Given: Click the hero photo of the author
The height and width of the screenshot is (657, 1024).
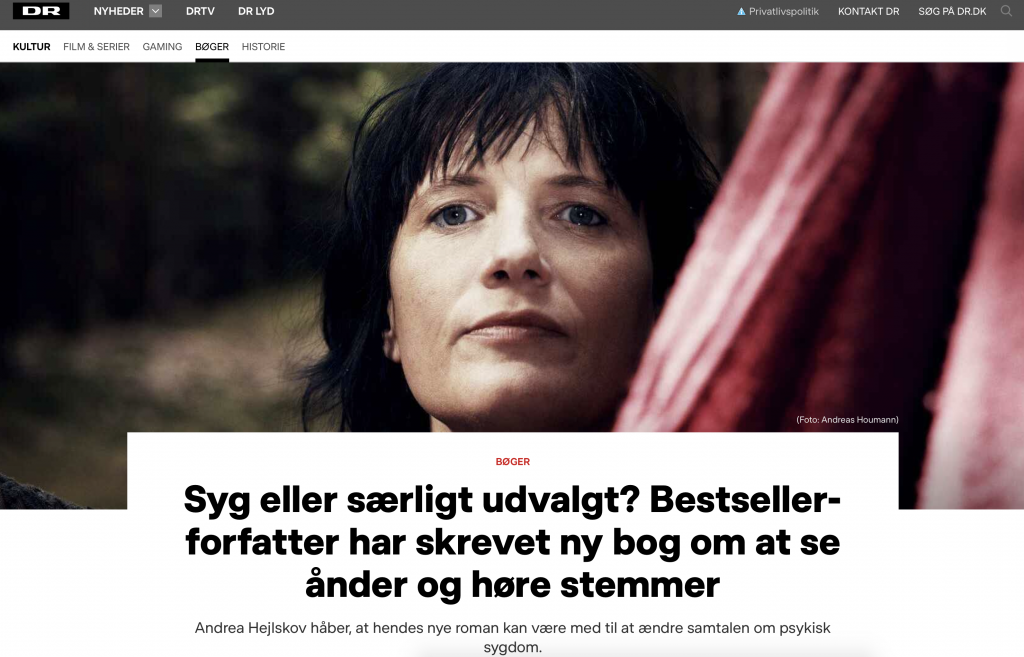Looking at the screenshot, I should coord(512,247).
